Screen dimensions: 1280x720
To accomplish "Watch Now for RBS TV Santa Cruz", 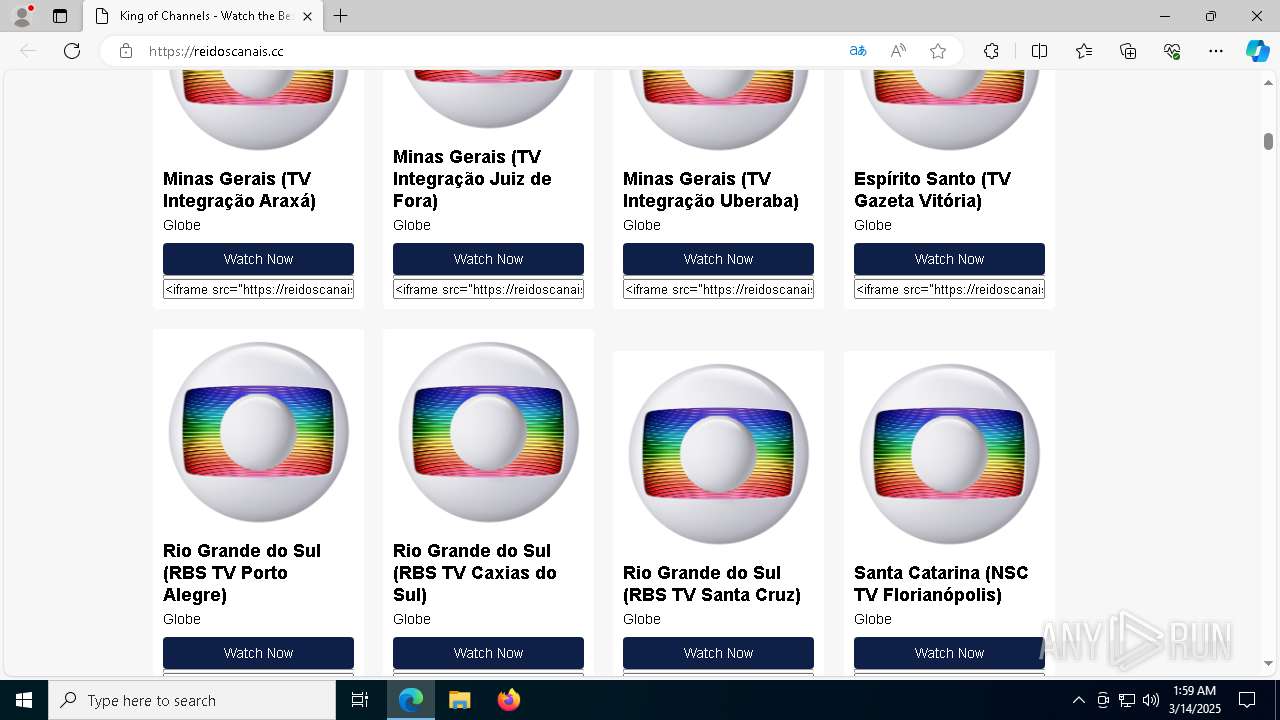I will coord(718,653).
